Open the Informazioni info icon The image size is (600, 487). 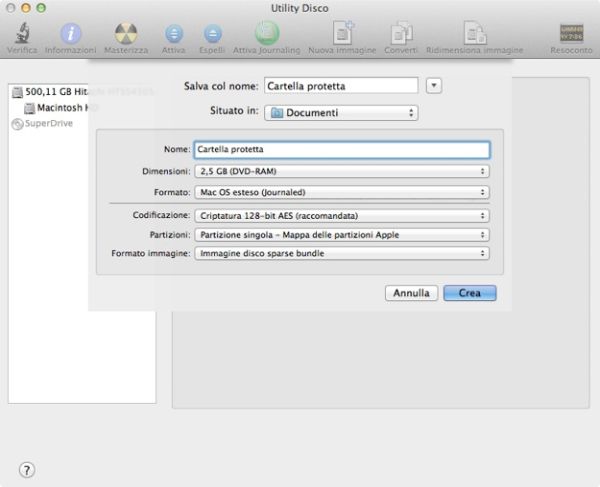pos(70,33)
